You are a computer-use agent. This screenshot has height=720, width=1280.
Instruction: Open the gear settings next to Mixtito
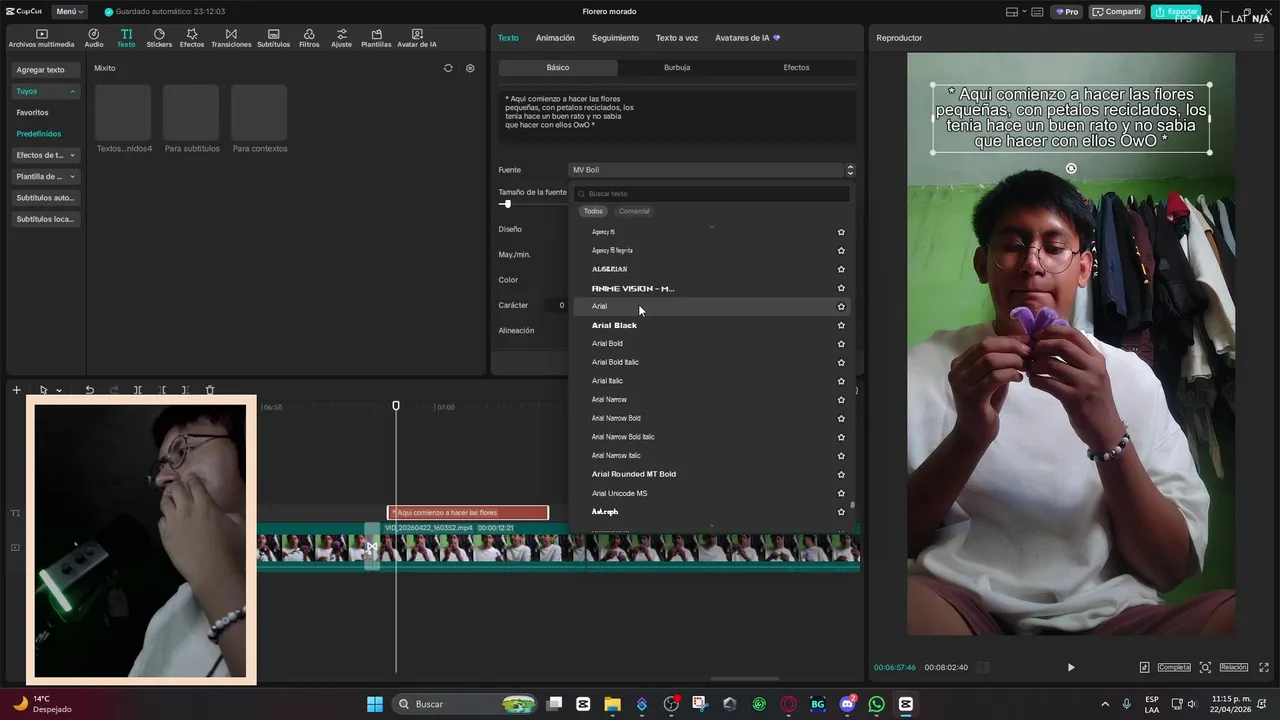(x=470, y=68)
